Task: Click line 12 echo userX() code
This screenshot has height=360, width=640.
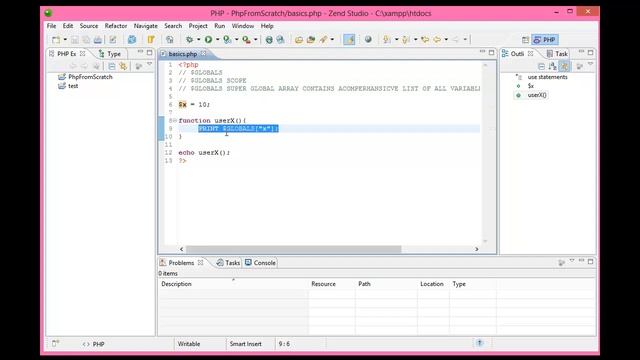Action: 204,153
